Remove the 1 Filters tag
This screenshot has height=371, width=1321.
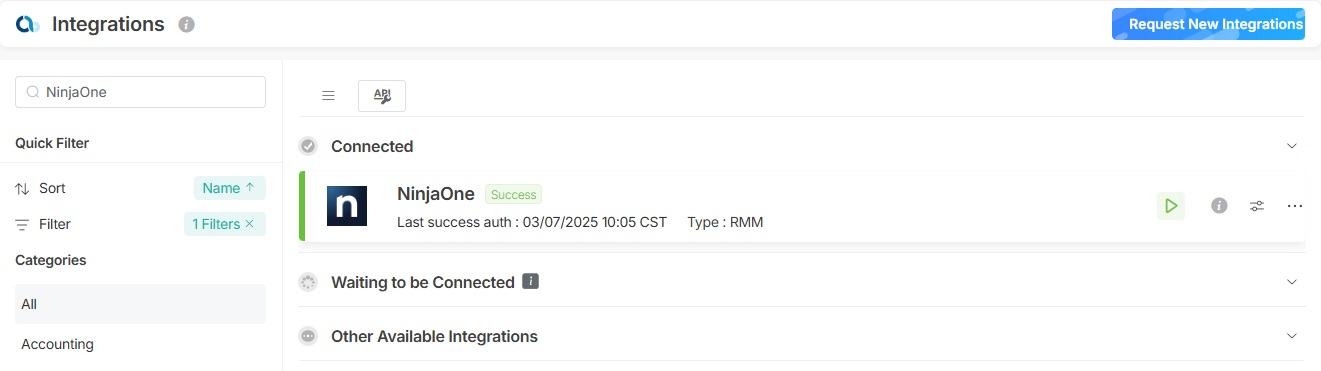pyautogui.click(x=249, y=224)
